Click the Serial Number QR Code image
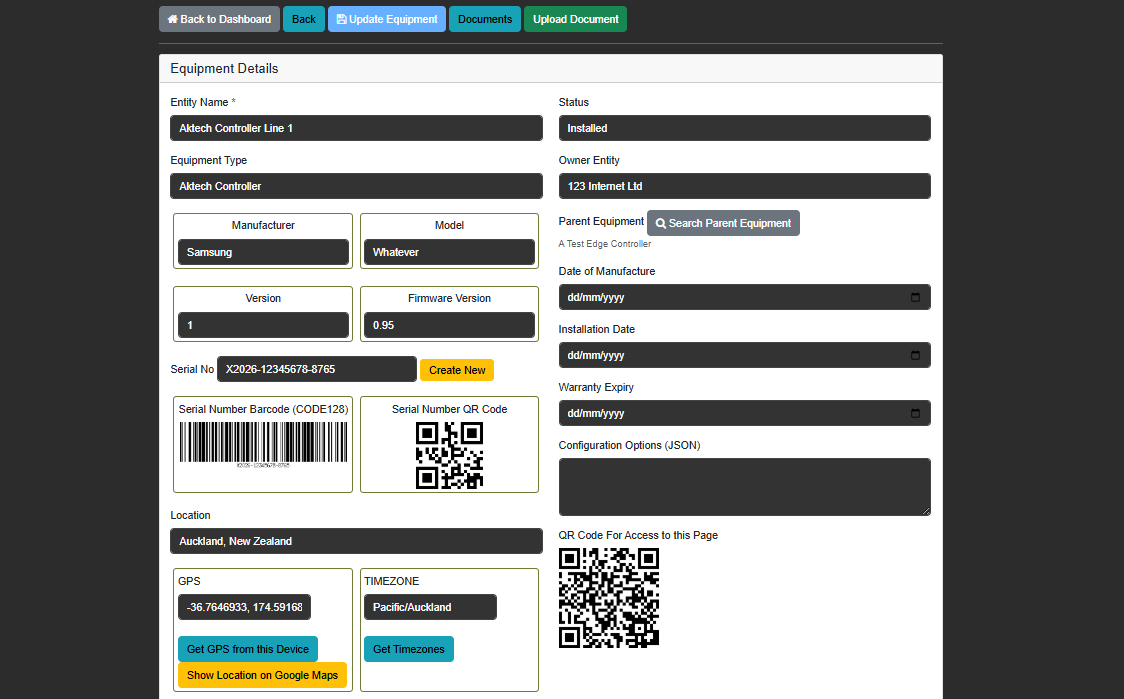Screen dimensions: 1124x699 449,455
